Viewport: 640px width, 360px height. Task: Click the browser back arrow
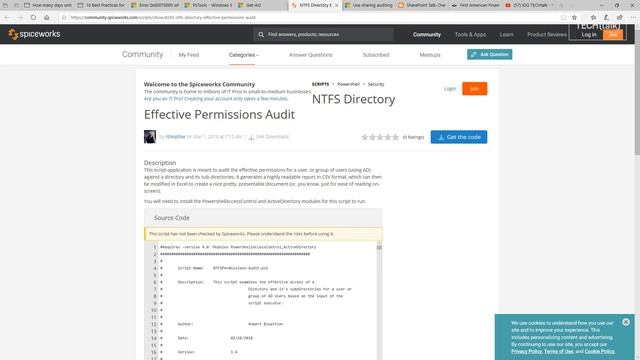[x=7, y=18]
